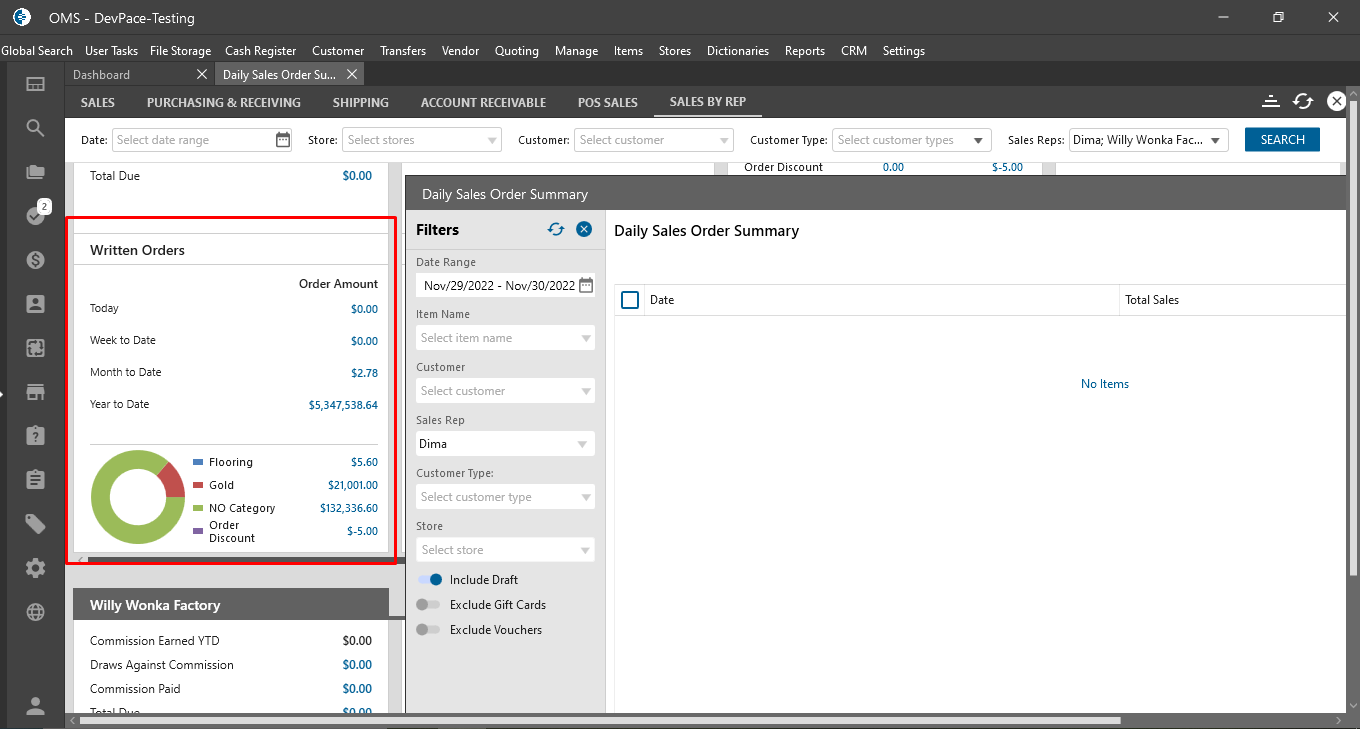Click the user tasks icon with badge 2

pyautogui.click(x=36, y=215)
